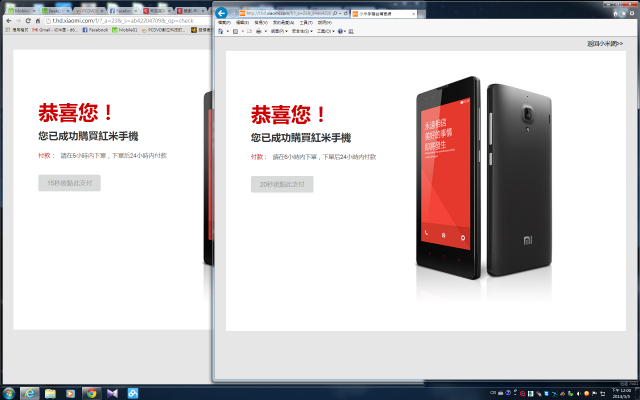Click the Chrome reload button
640x400 pixels.
coord(28,20)
